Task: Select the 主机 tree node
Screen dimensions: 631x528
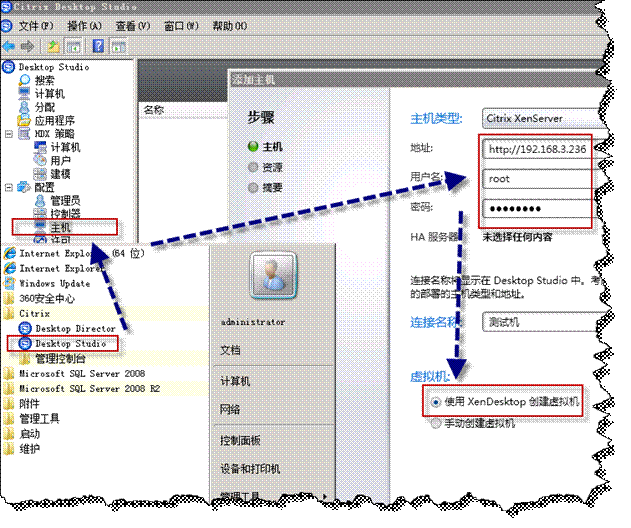Action: [60, 227]
